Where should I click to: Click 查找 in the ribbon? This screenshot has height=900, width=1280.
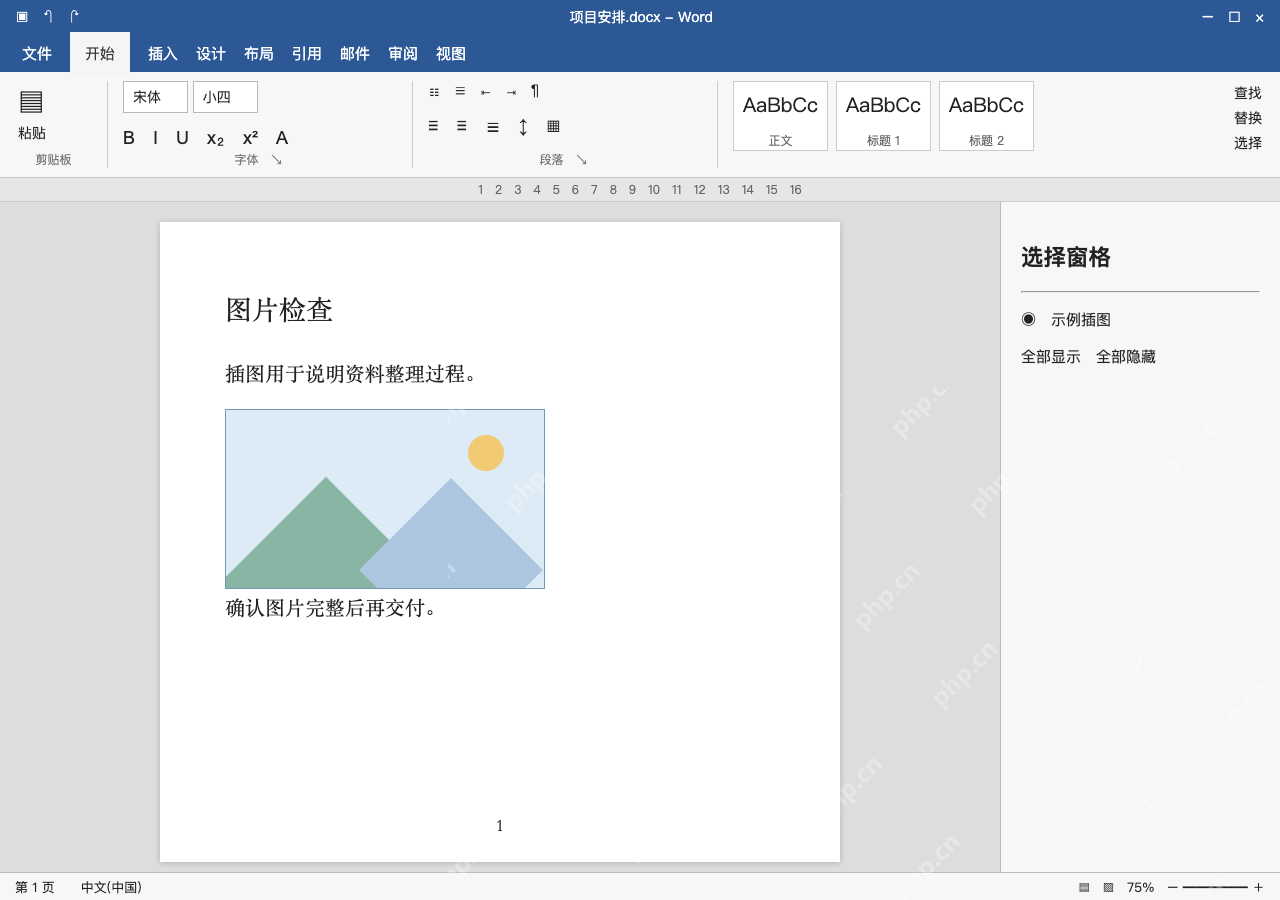click(1248, 93)
